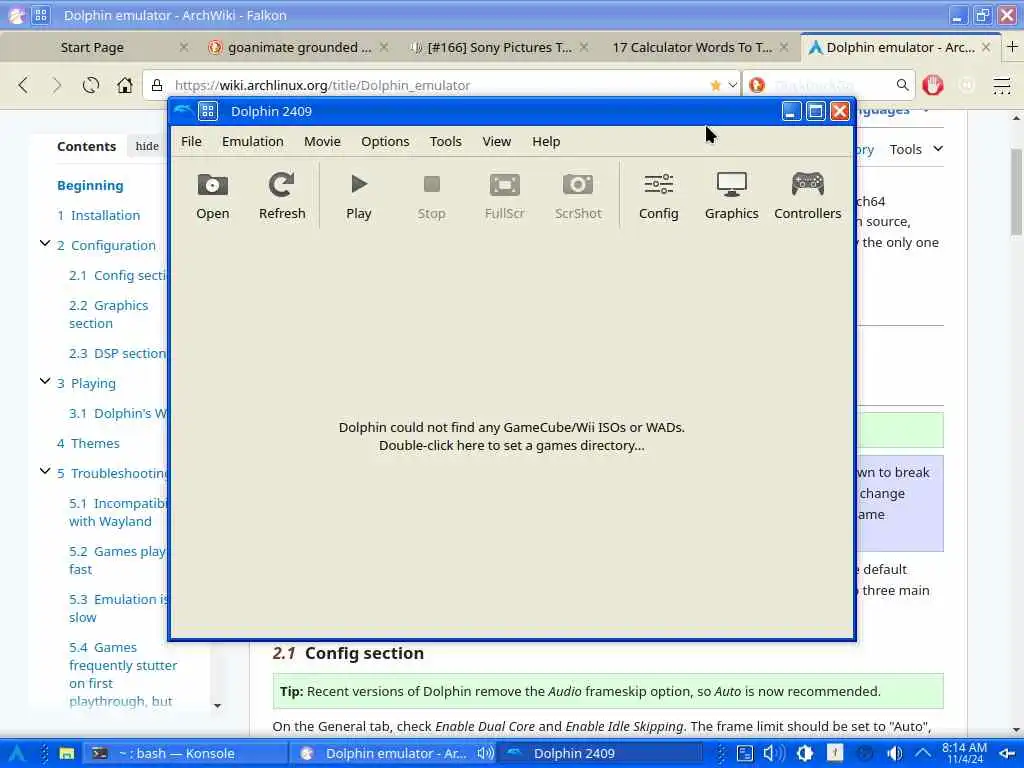
Task: Go to '2.3 DSP section' link
Action: (118, 353)
